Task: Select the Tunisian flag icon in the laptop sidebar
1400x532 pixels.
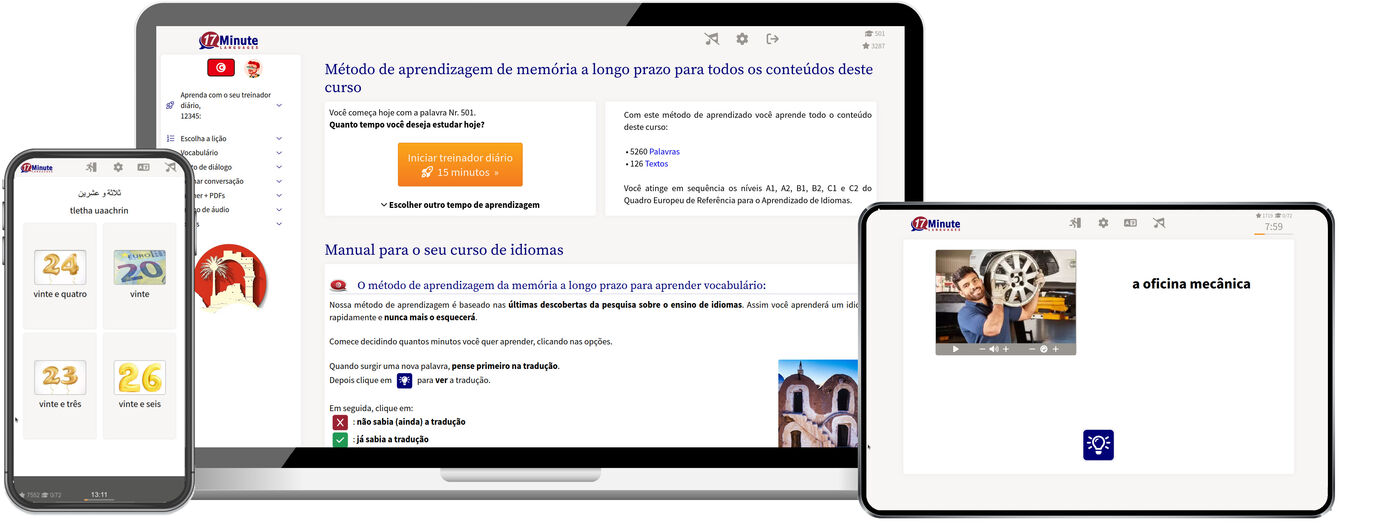Action: point(221,68)
